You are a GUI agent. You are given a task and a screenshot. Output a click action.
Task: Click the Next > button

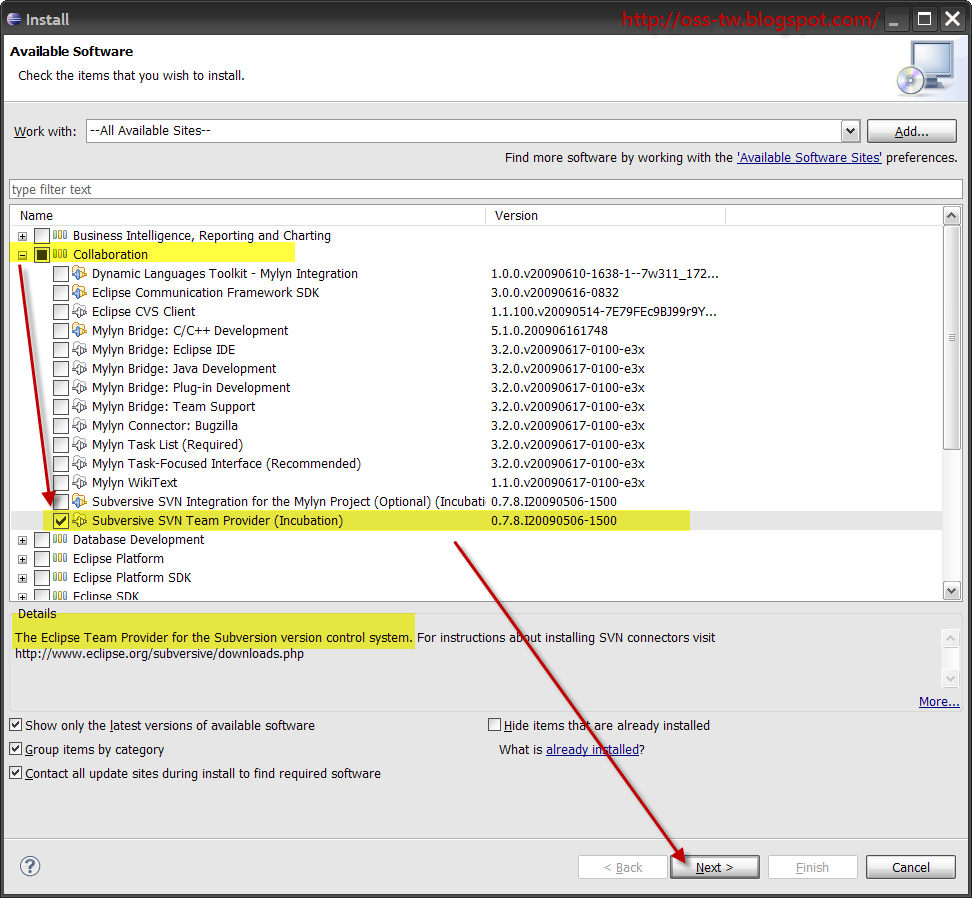tap(714, 867)
